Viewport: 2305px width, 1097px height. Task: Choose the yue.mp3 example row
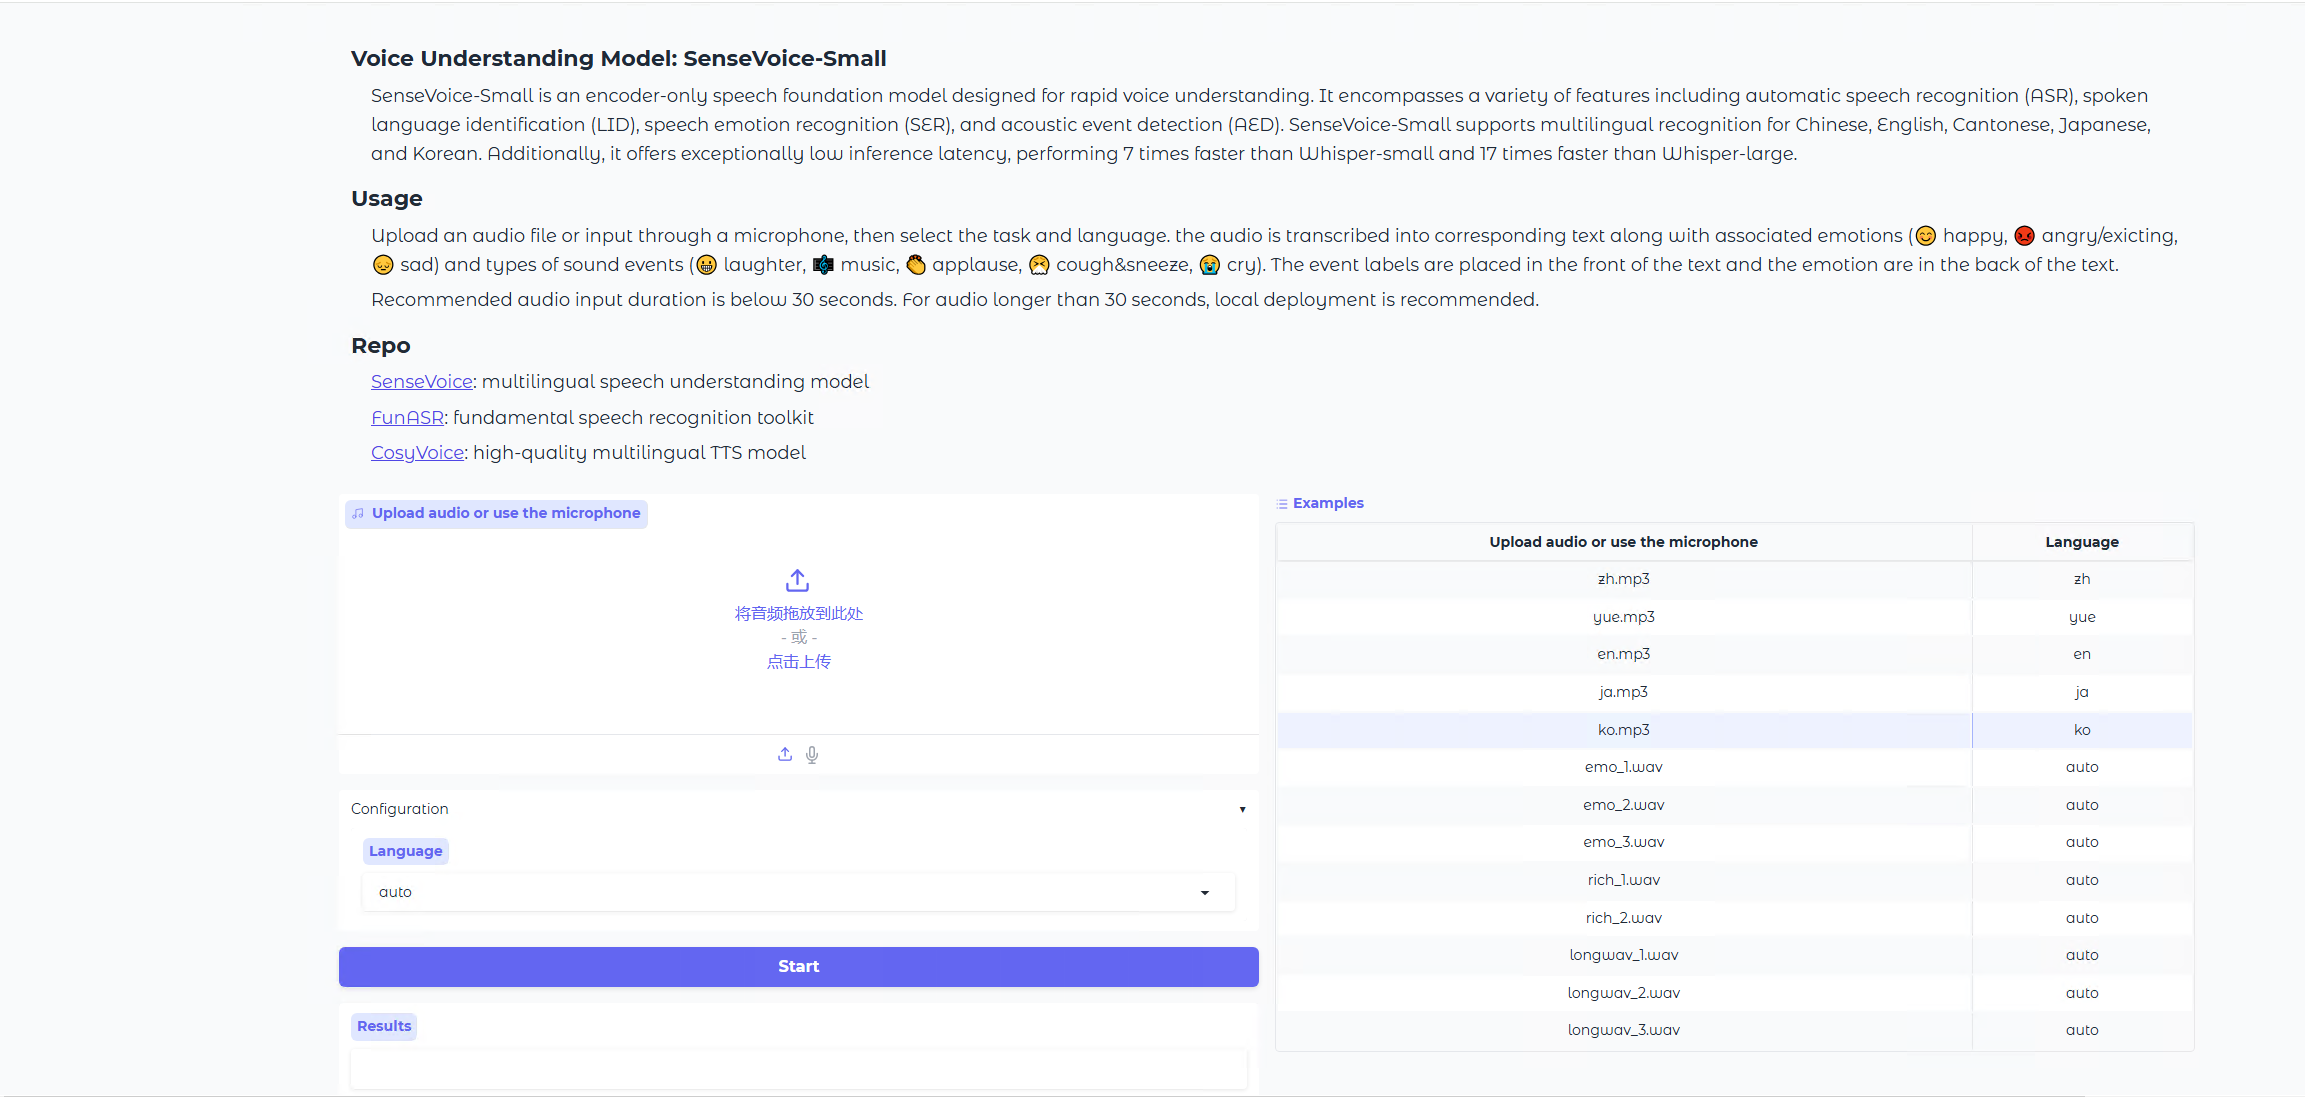click(1623, 617)
